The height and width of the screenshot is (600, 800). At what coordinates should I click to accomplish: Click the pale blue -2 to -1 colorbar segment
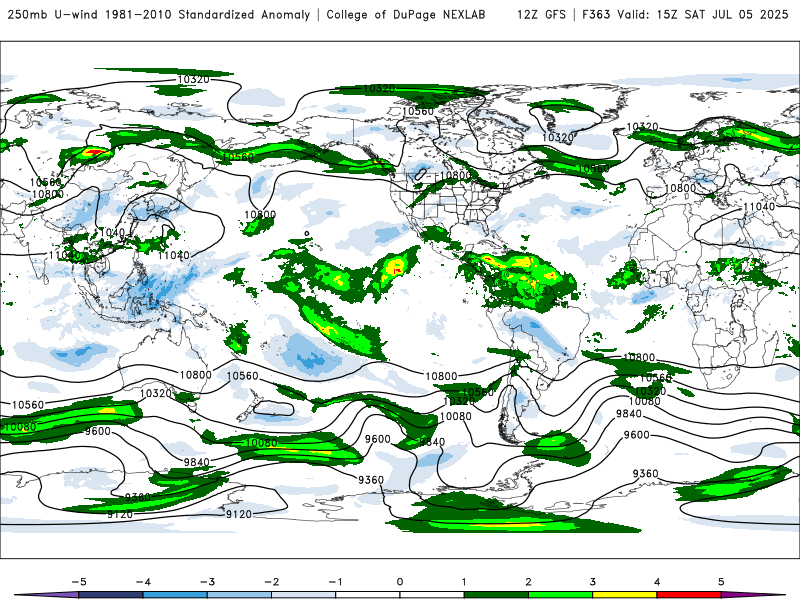[x=304, y=595]
